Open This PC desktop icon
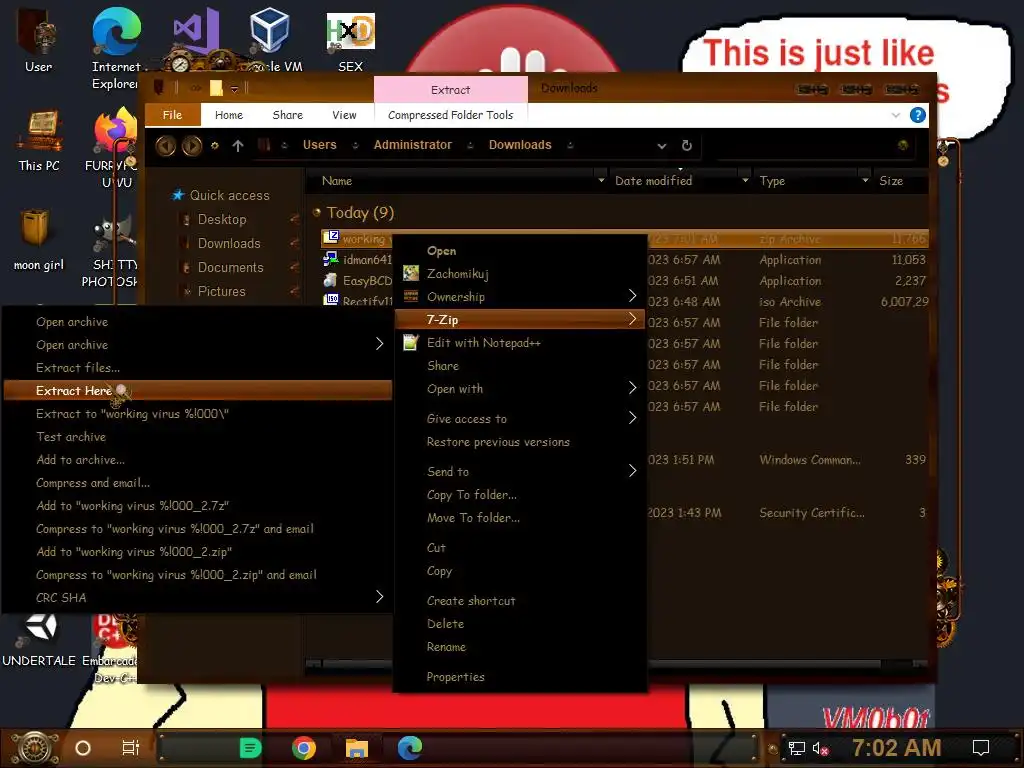Image resolution: width=1024 pixels, height=768 pixels. point(39,141)
